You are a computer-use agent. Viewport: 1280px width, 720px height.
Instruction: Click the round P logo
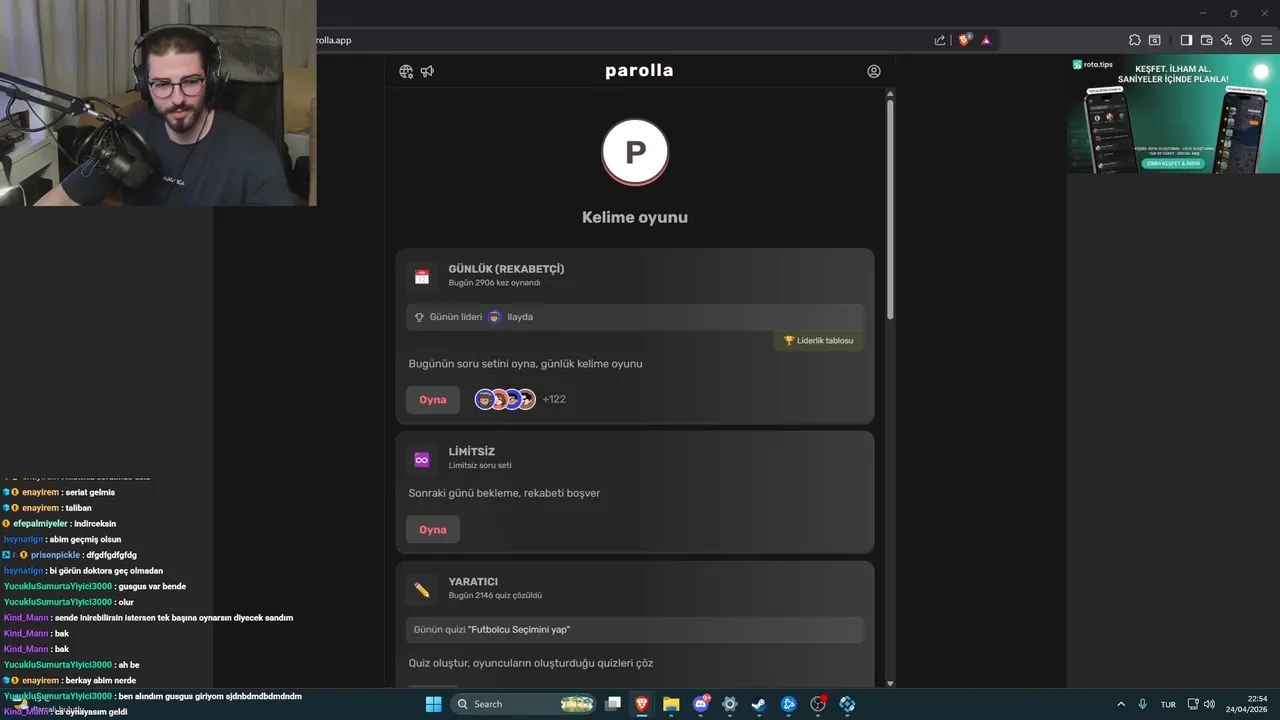(635, 152)
